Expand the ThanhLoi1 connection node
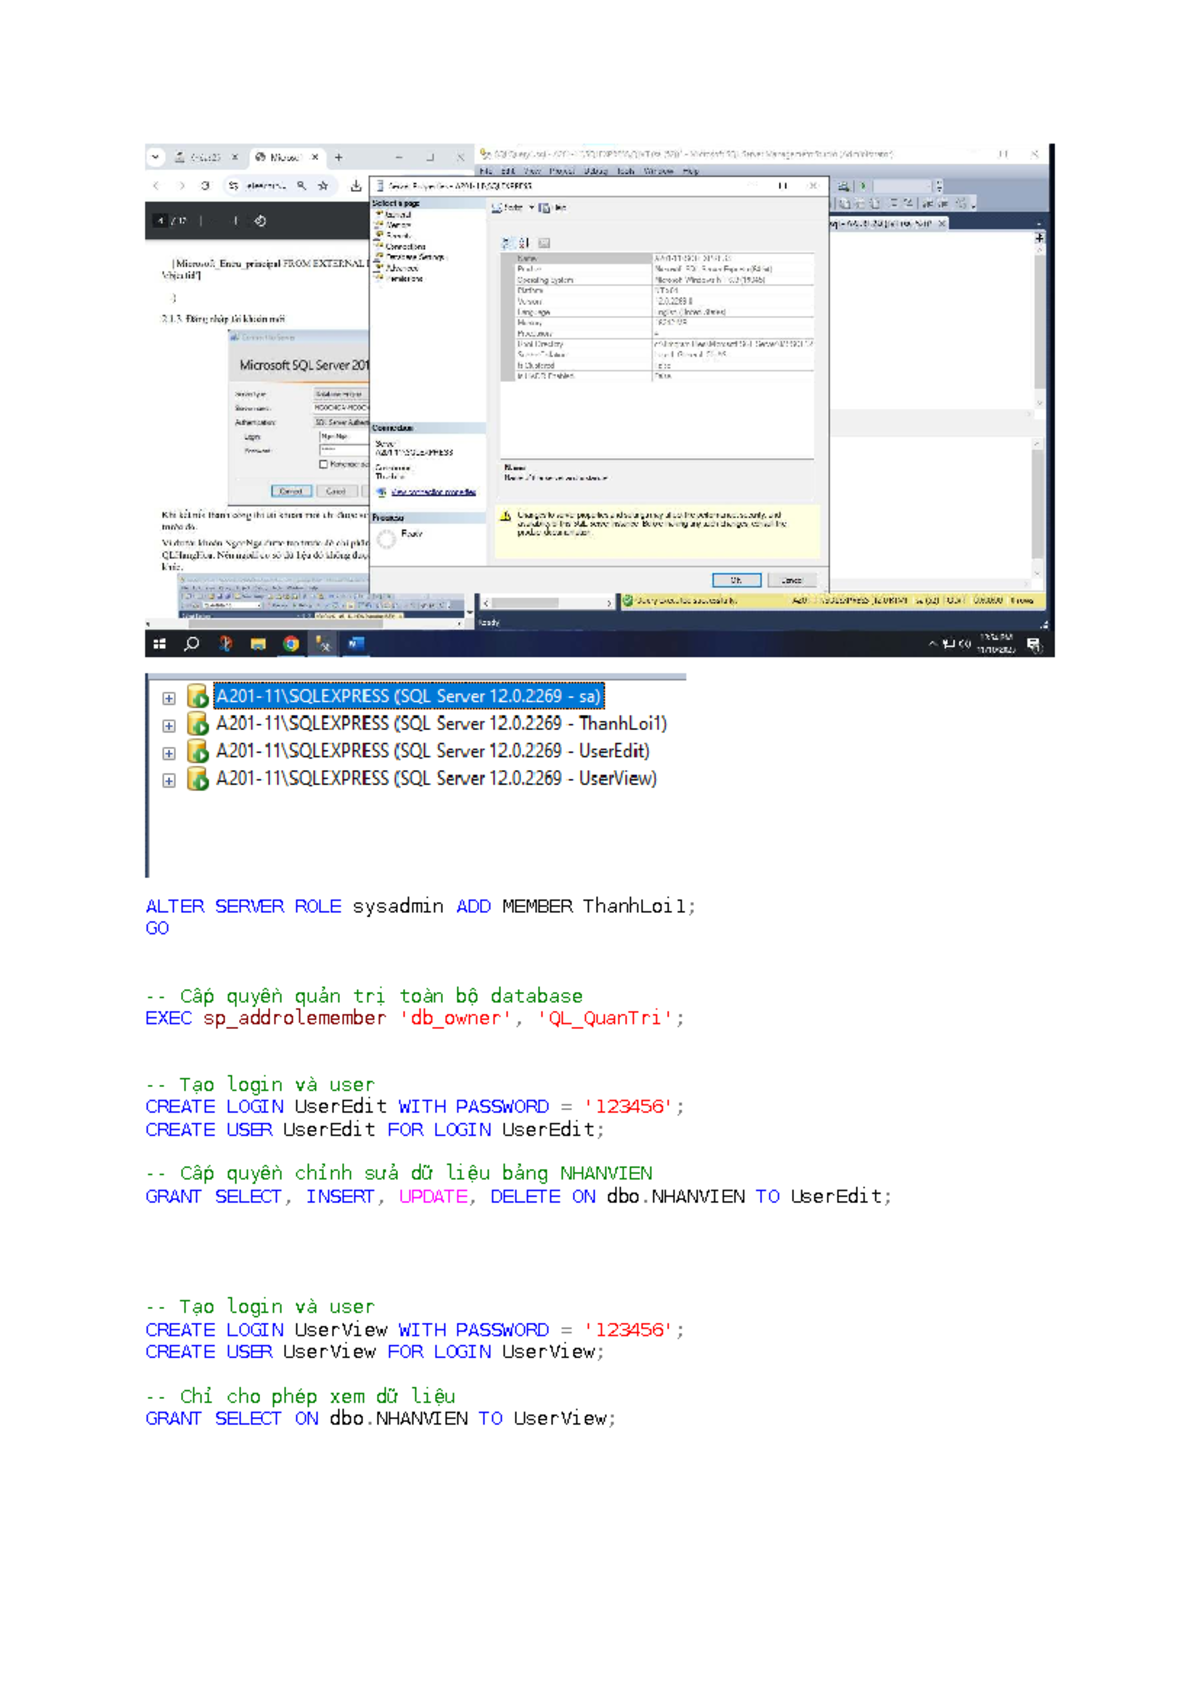 169,726
